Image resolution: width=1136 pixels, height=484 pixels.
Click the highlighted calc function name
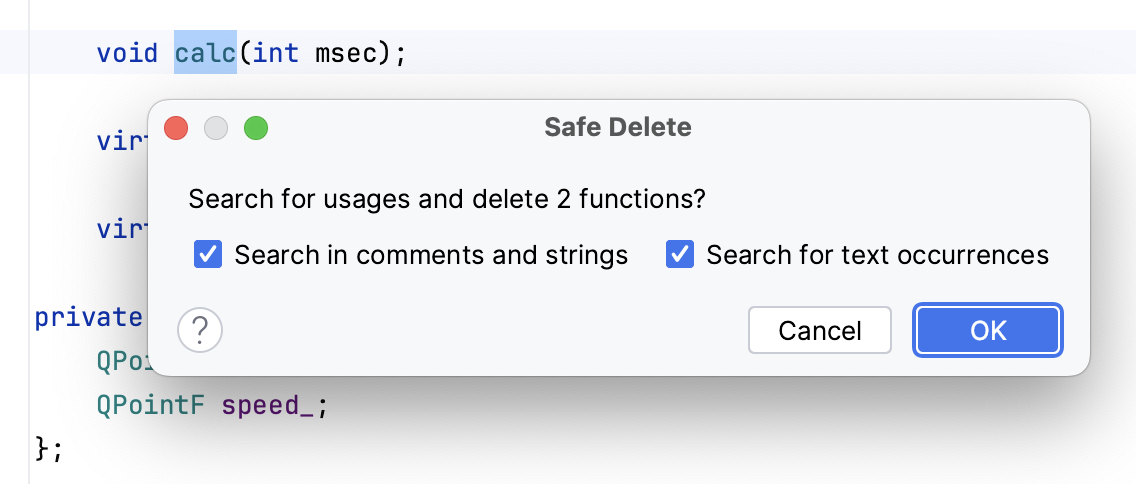[205, 53]
